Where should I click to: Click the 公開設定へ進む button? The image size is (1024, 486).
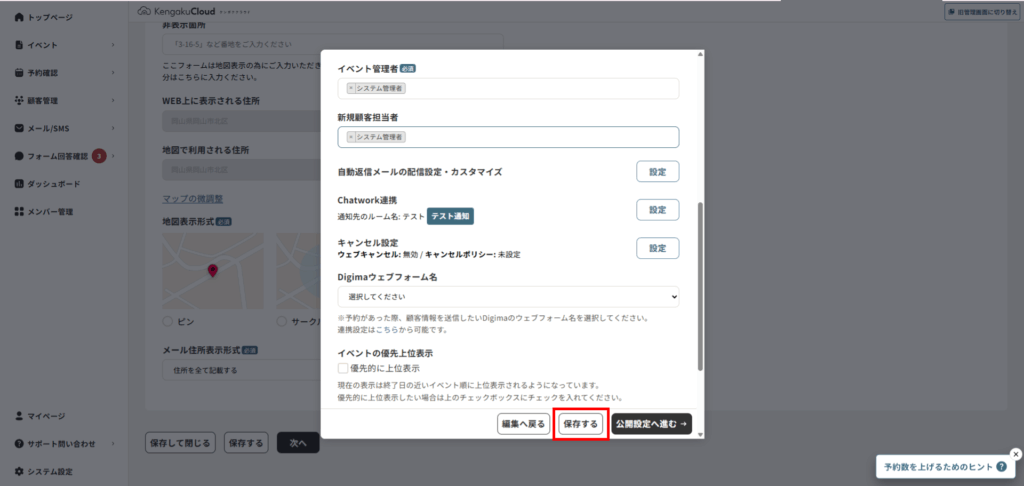651,424
